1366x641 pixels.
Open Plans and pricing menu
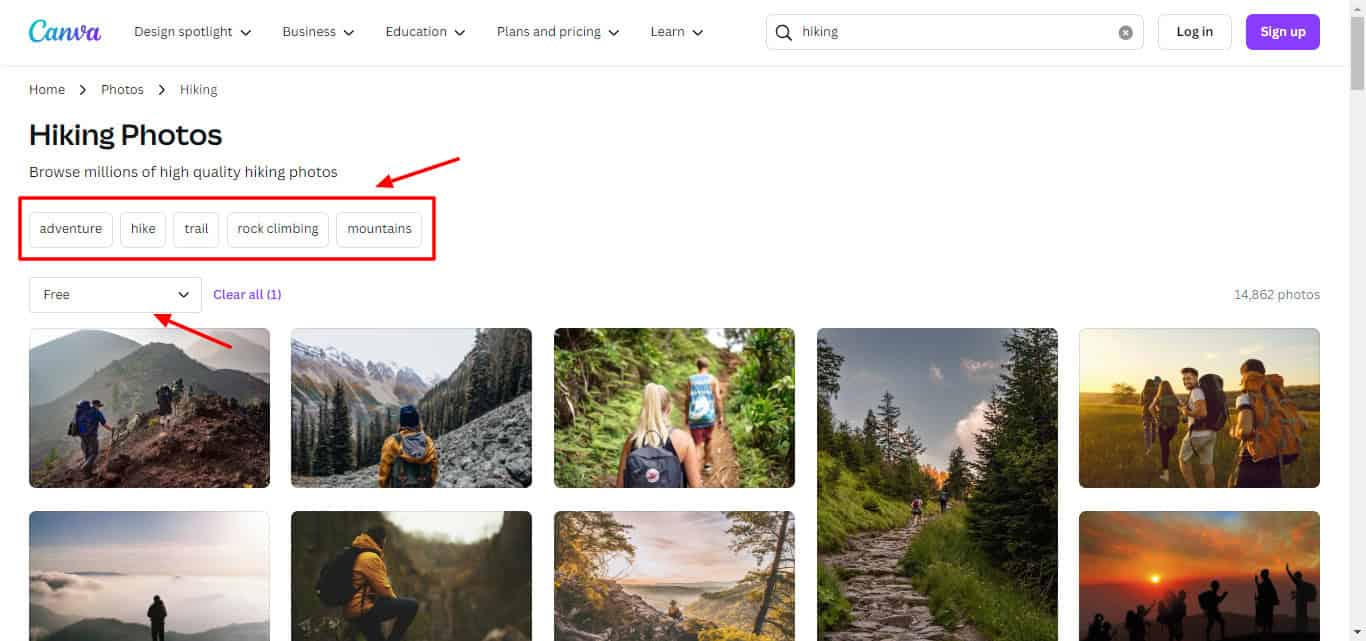tap(558, 32)
